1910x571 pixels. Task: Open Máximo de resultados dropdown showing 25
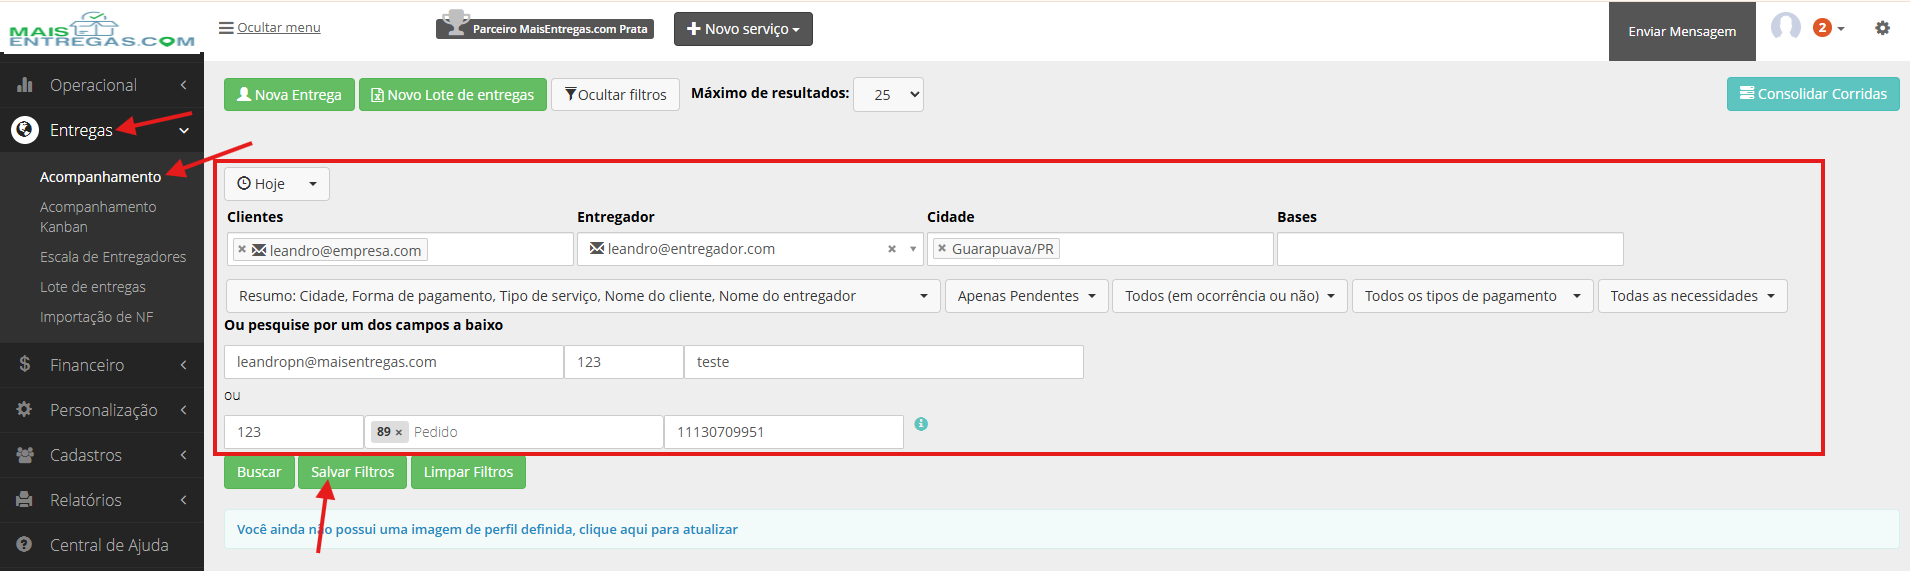pos(888,94)
